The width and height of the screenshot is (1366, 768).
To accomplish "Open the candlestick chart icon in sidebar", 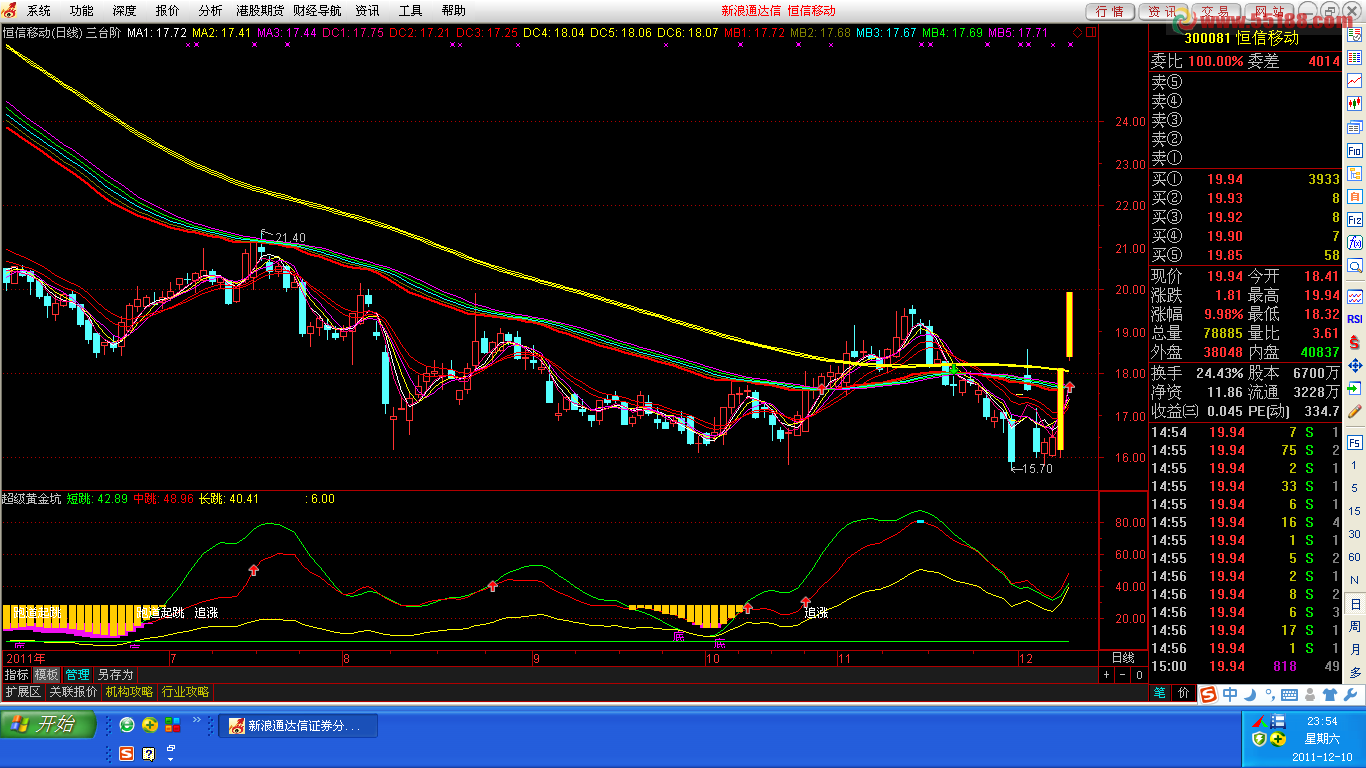I will pos(1355,103).
